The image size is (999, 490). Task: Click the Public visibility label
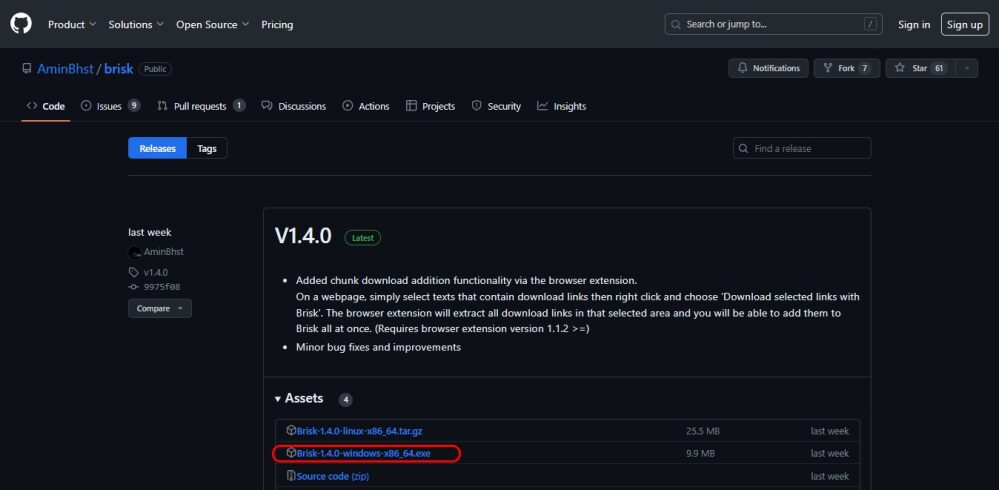[x=155, y=69]
